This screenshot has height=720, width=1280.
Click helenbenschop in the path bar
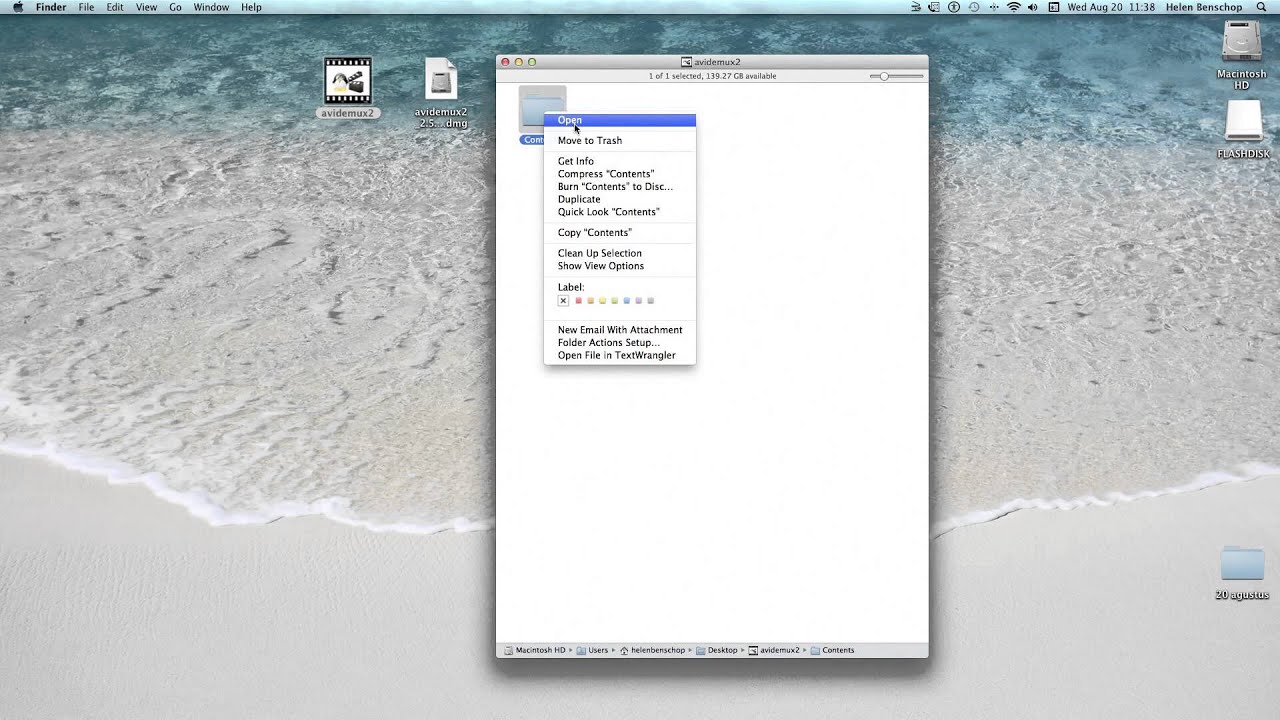652,650
